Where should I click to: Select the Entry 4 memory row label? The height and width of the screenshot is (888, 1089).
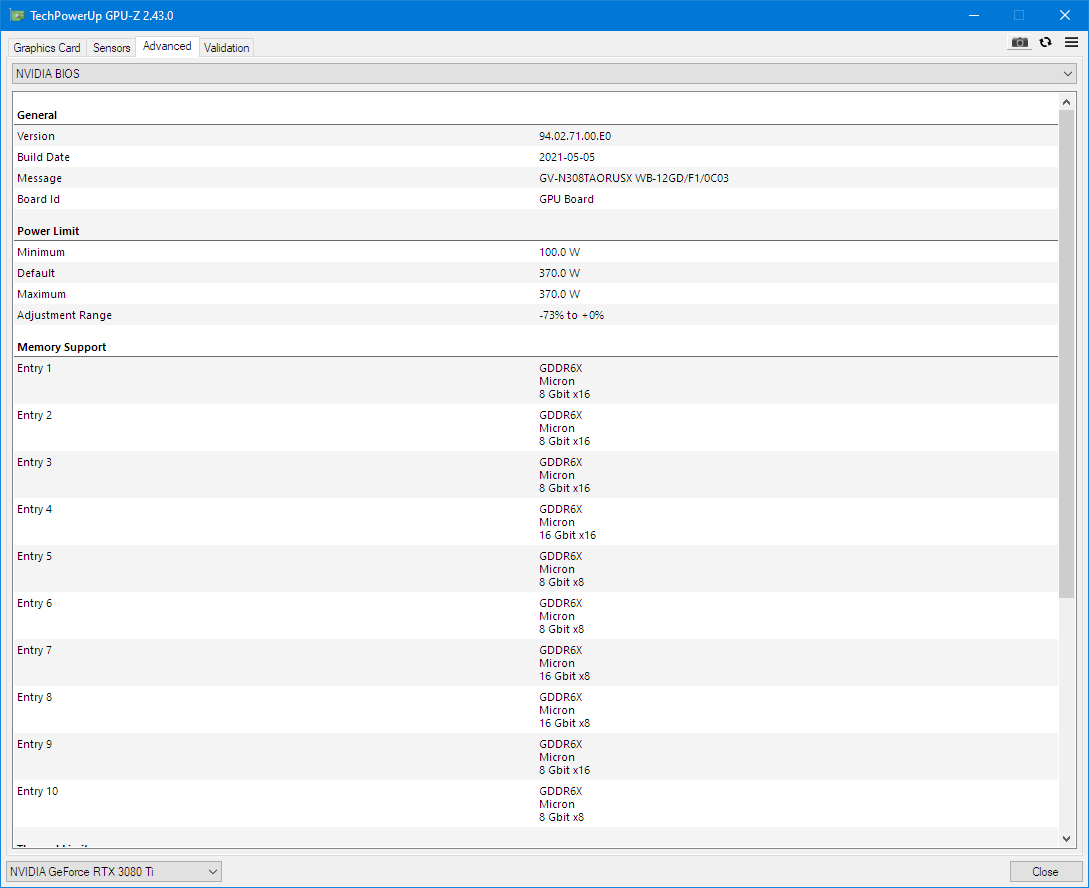click(x=35, y=509)
